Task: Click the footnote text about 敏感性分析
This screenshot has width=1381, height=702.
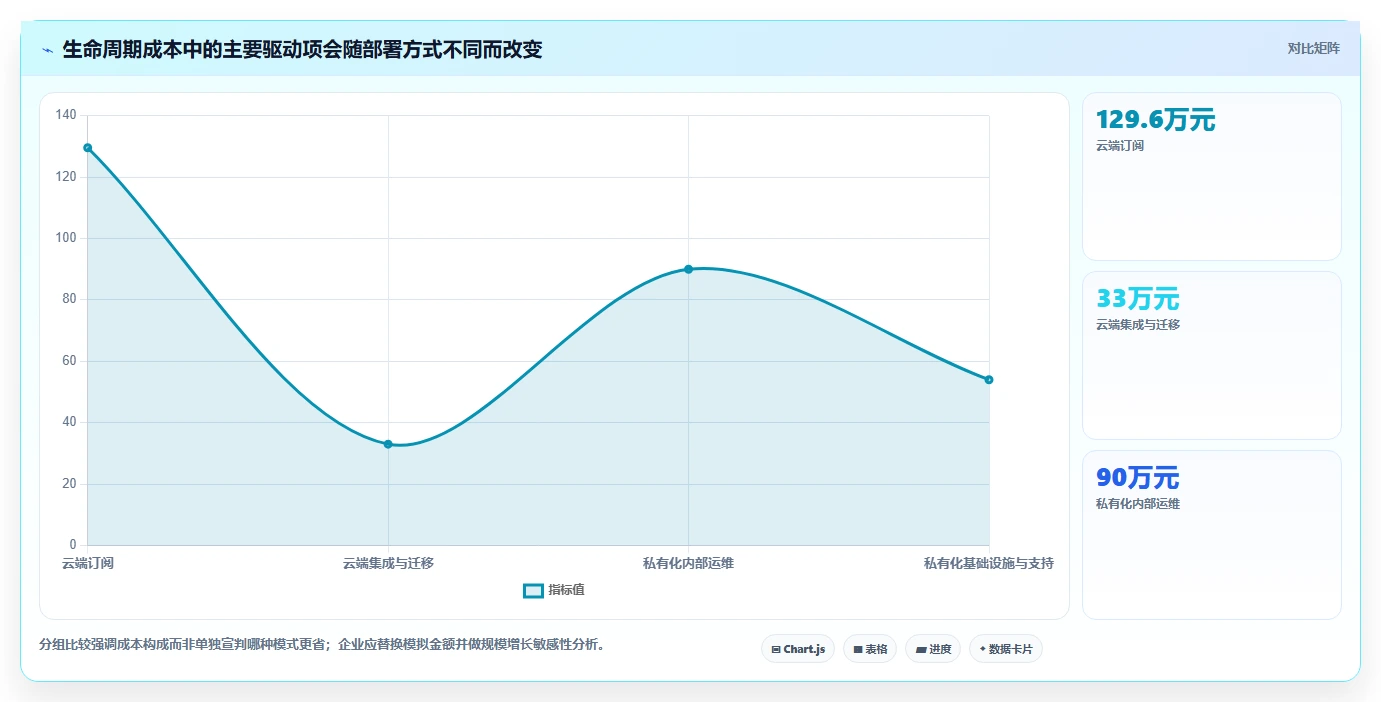Action: pyautogui.click(x=322, y=644)
